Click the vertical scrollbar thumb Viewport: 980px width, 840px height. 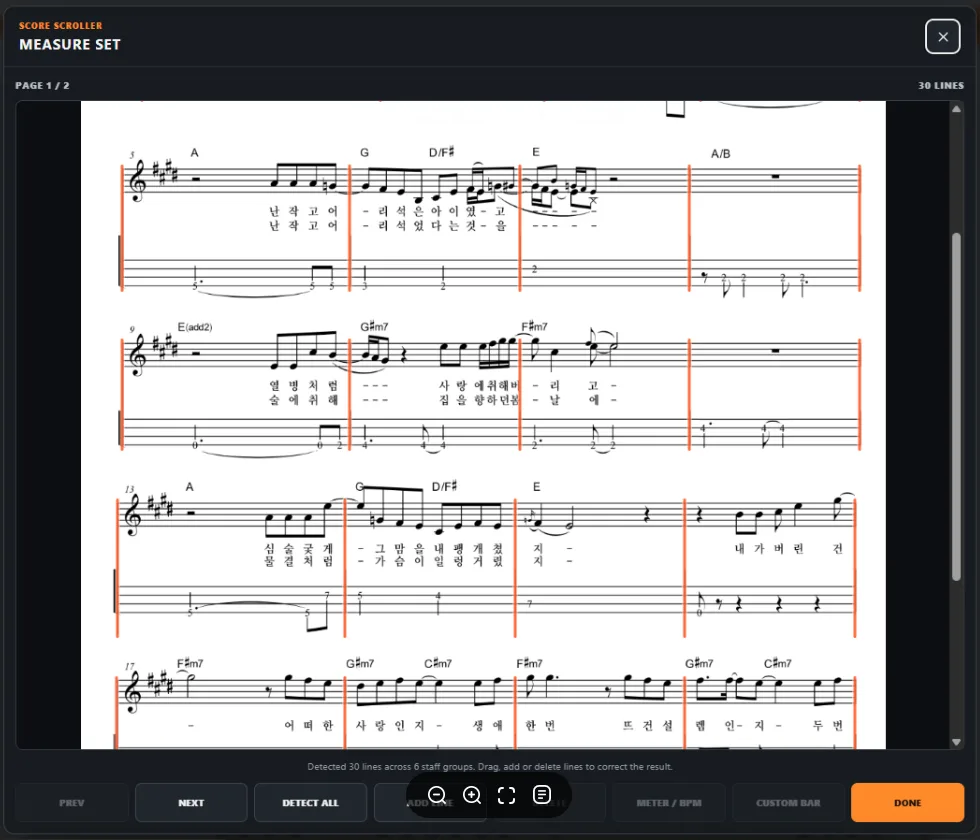[x=956, y=407]
